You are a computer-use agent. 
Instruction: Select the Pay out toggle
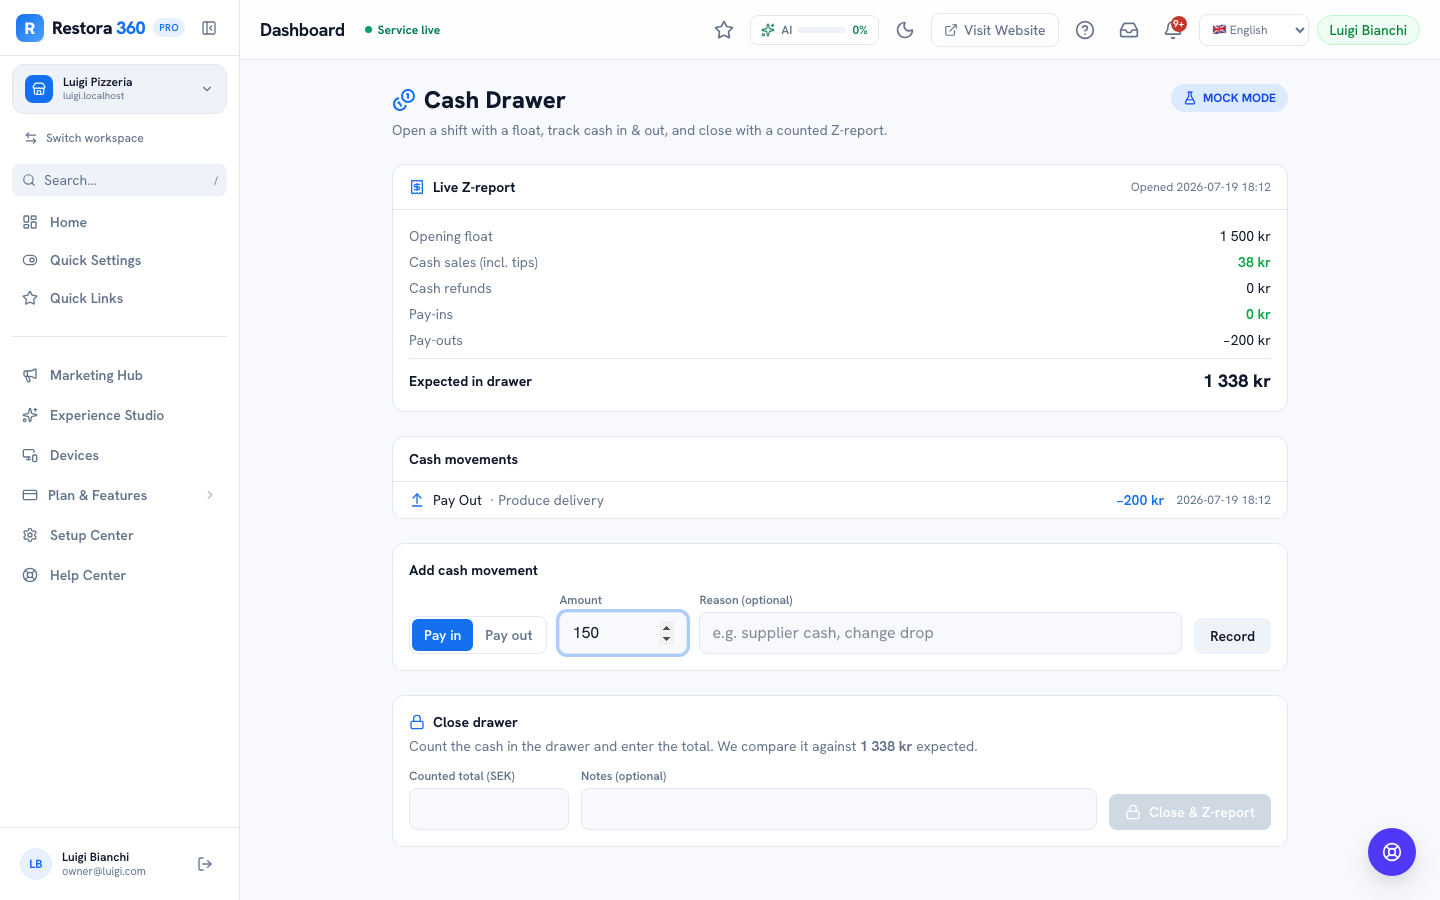tap(509, 635)
